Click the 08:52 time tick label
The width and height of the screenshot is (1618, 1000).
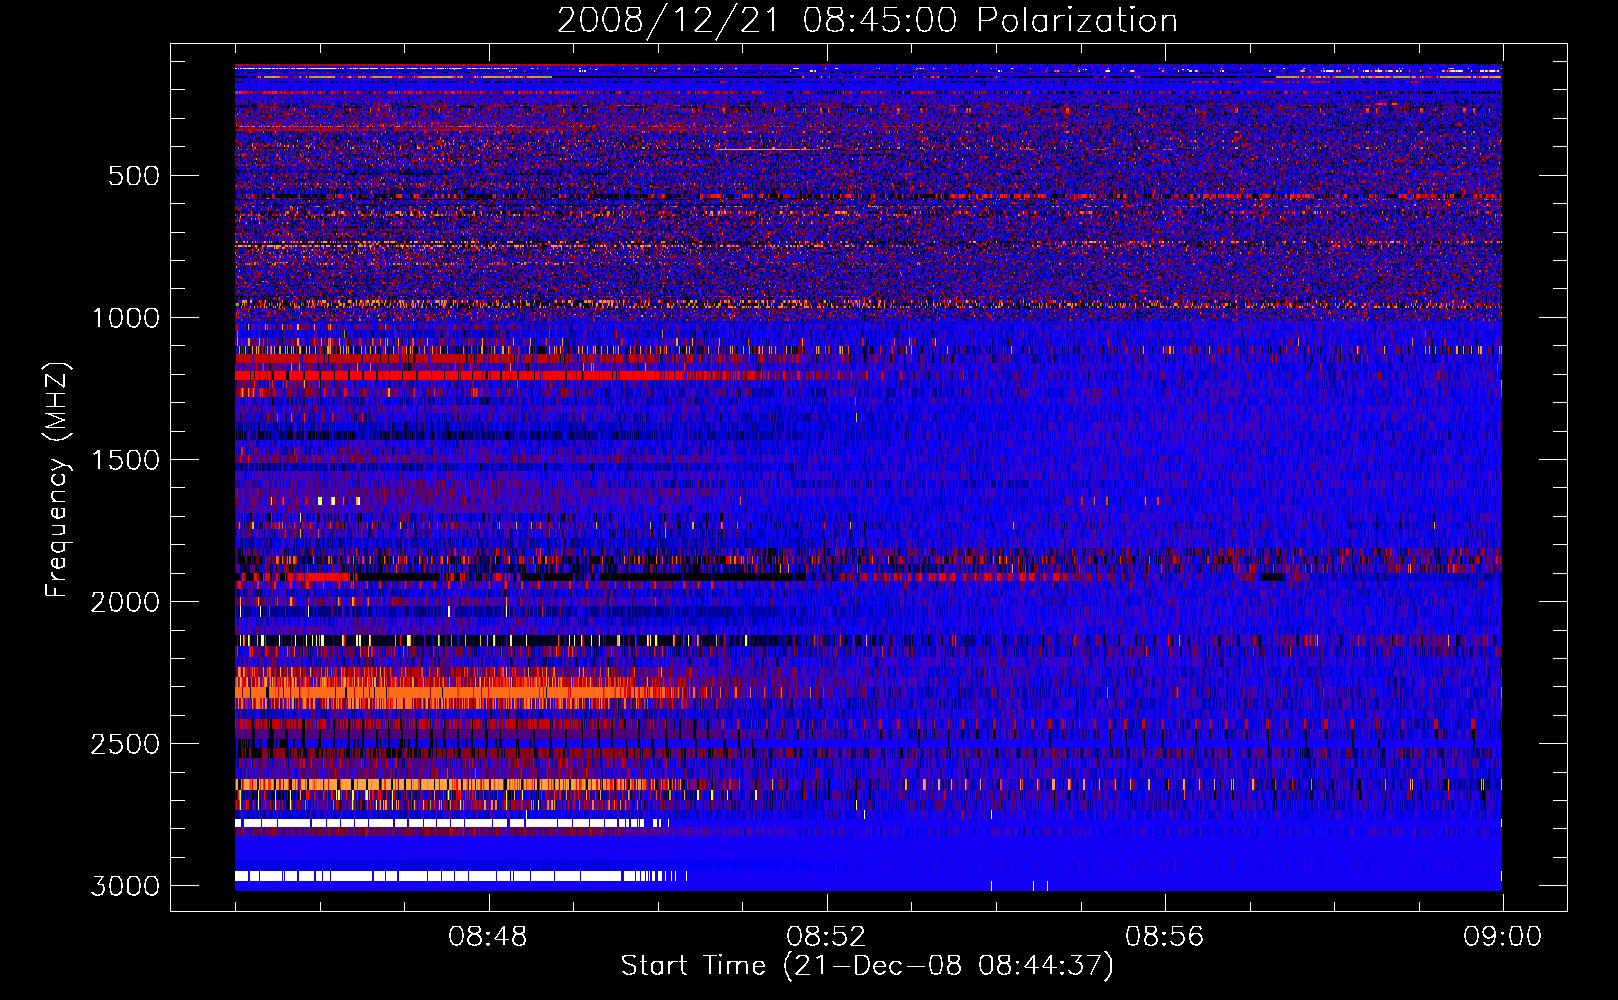click(x=826, y=937)
